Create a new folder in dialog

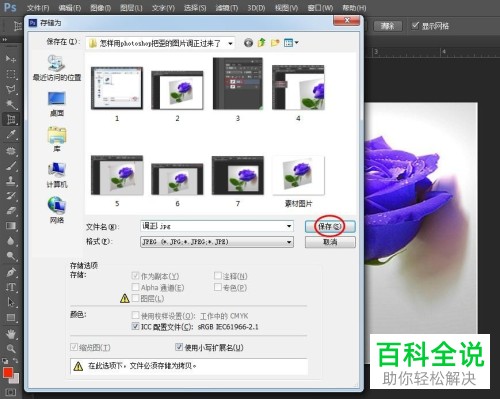tap(275, 43)
